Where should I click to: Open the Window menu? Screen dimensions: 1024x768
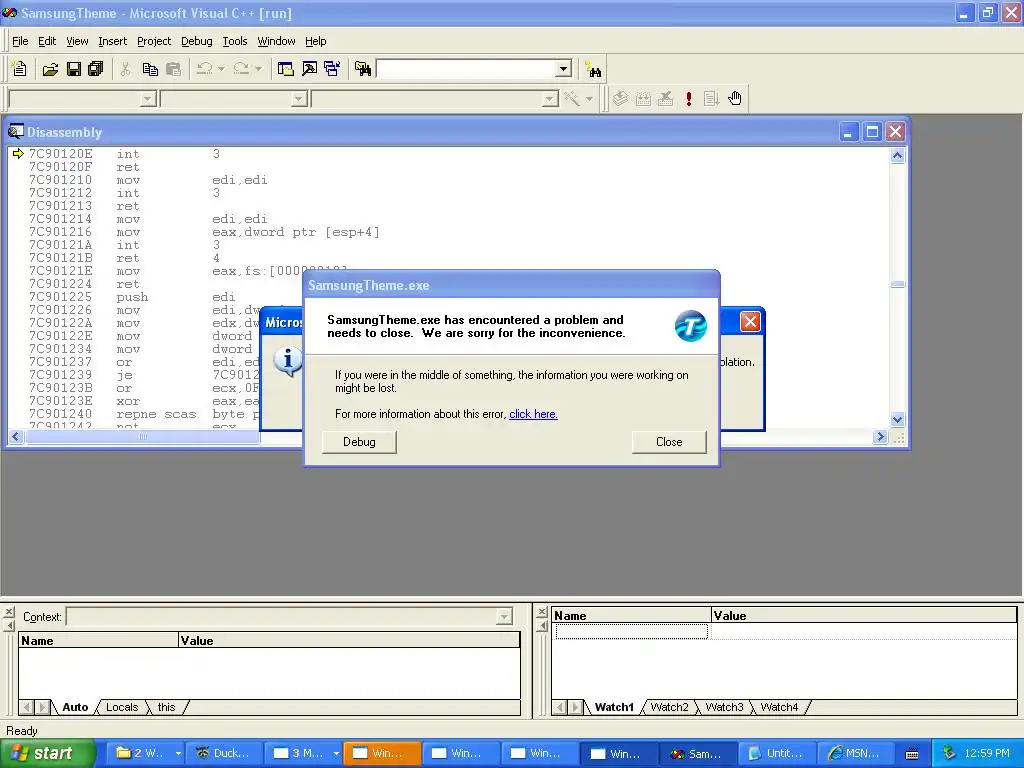(x=276, y=41)
